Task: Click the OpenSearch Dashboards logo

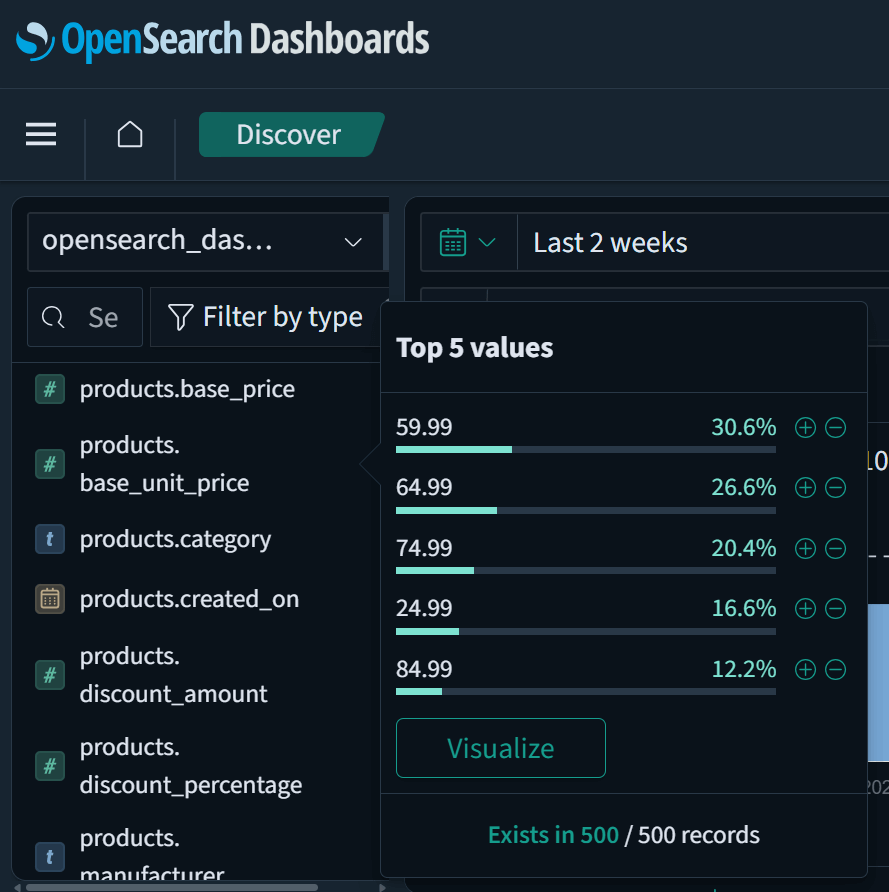Action: 222,40
